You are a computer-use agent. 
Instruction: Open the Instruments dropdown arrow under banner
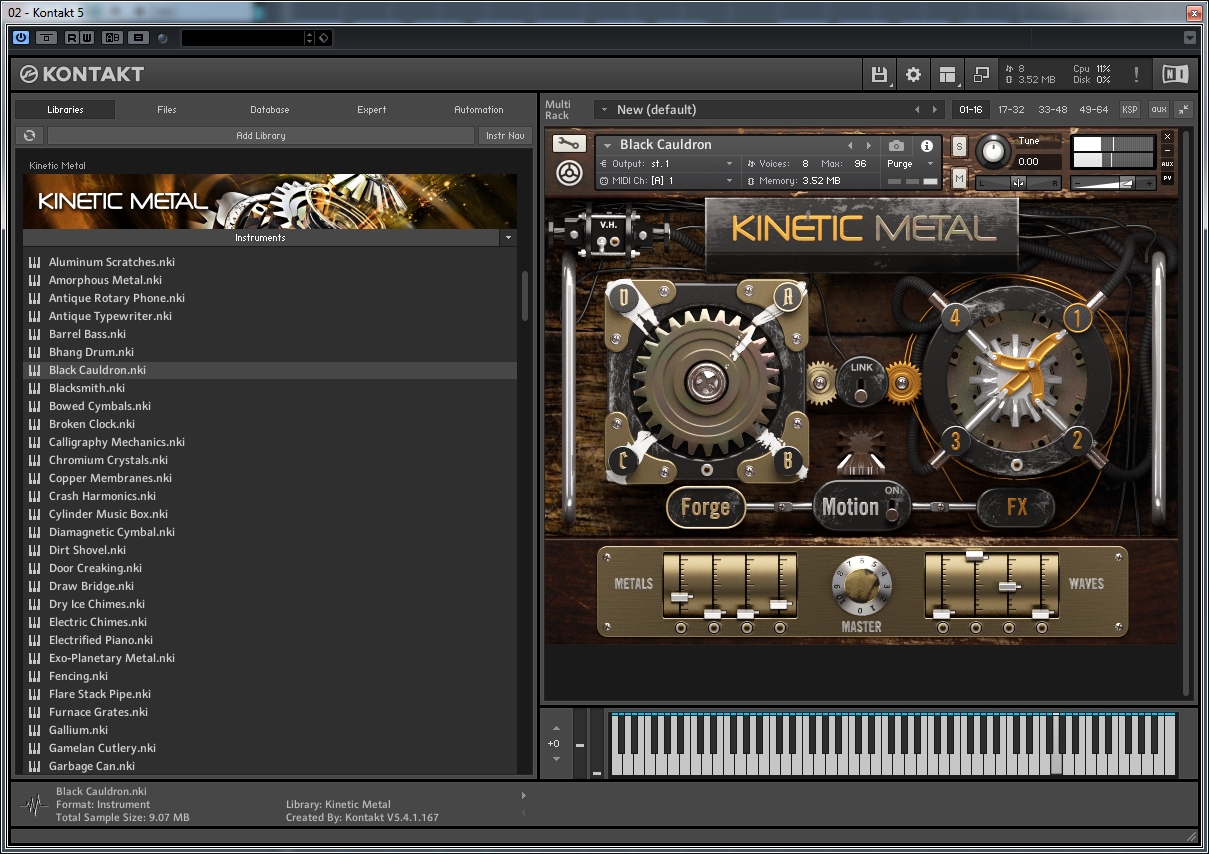point(509,238)
